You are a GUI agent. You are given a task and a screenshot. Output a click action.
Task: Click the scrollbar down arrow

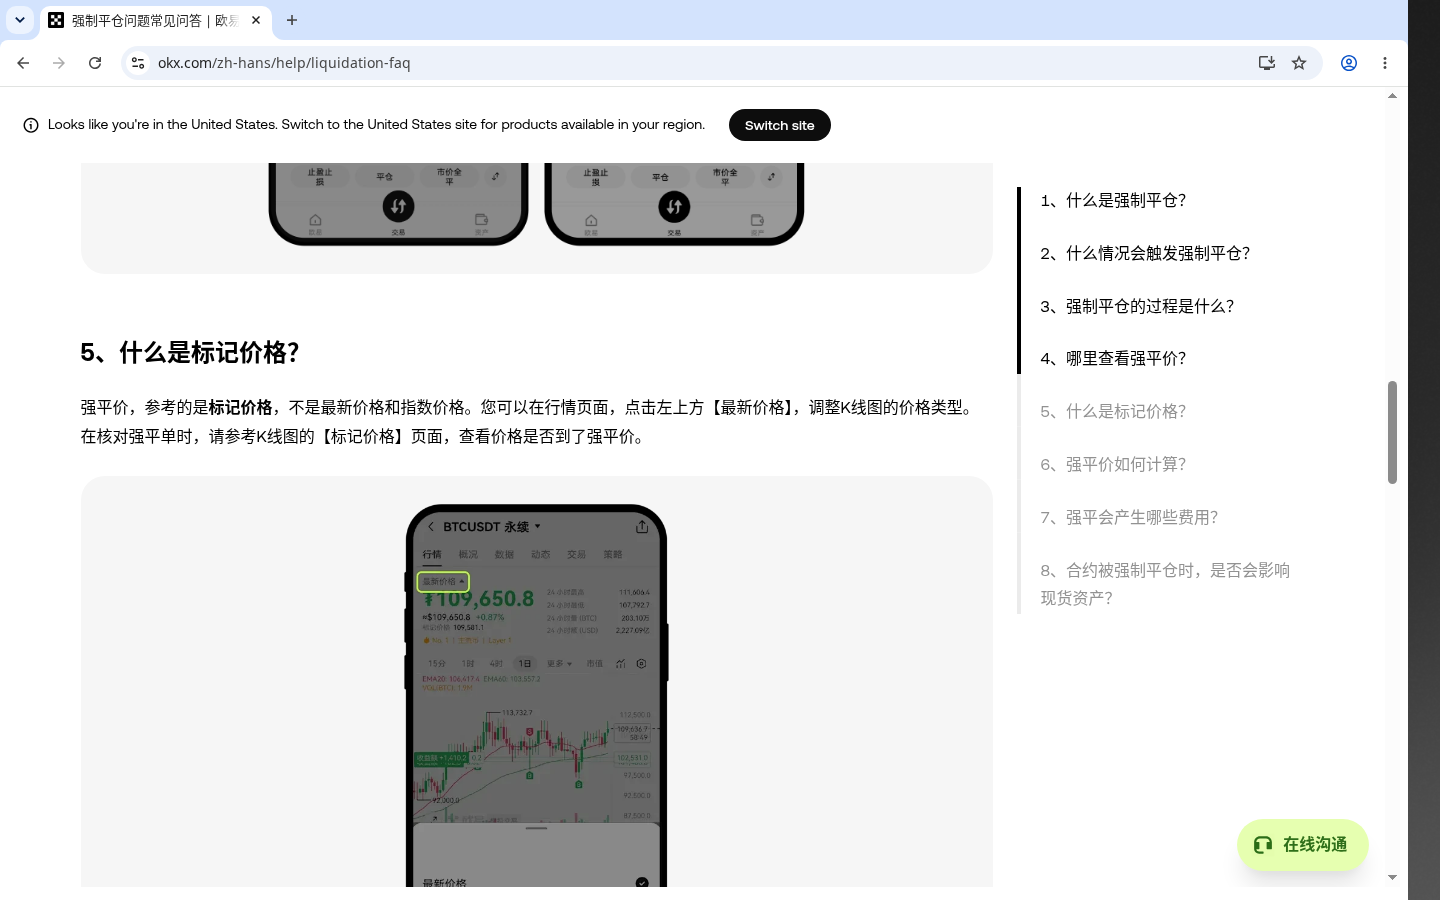pyautogui.click(x=1392, y=877)
